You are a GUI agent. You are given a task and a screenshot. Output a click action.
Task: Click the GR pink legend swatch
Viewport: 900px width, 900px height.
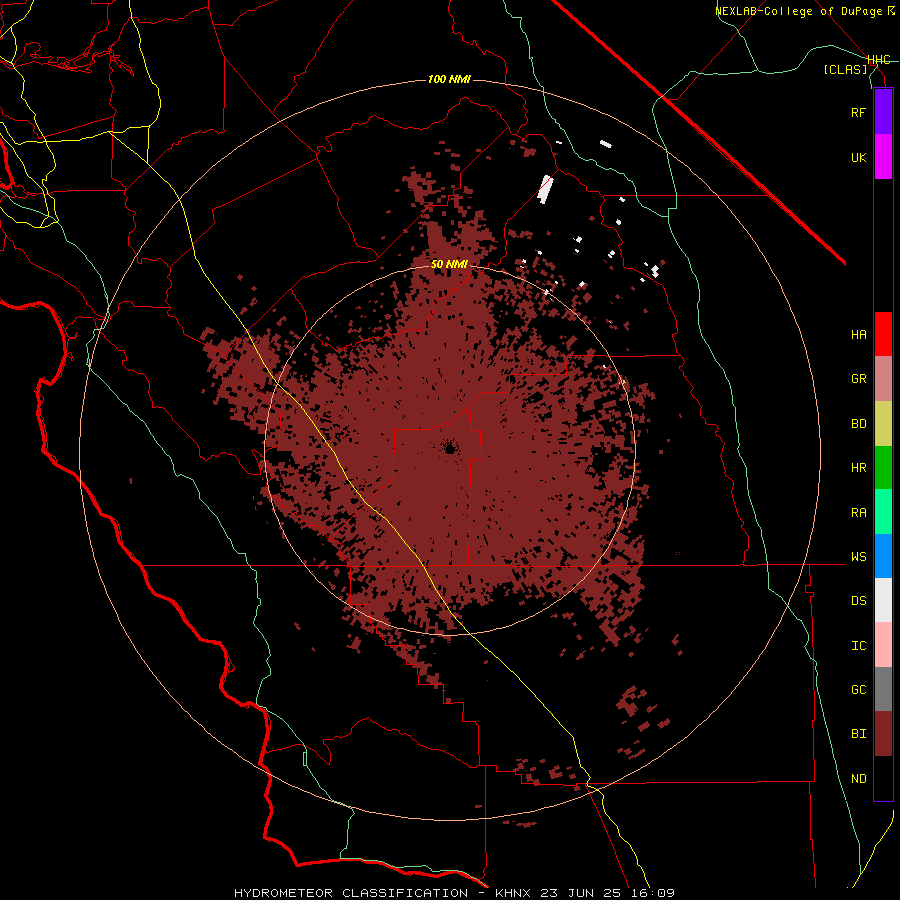pos(883,379)
